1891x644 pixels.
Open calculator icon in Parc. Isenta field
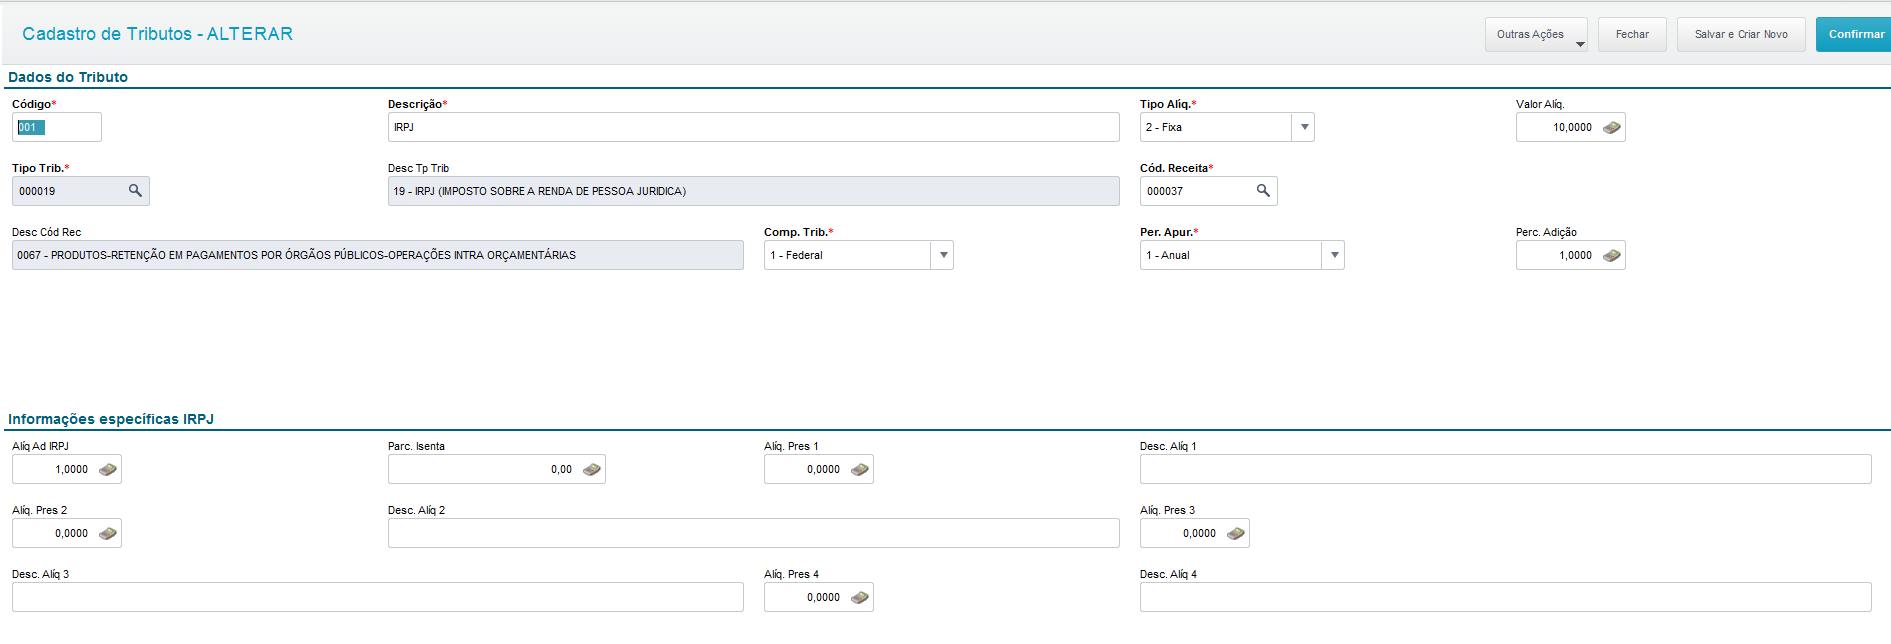(592, 470)
